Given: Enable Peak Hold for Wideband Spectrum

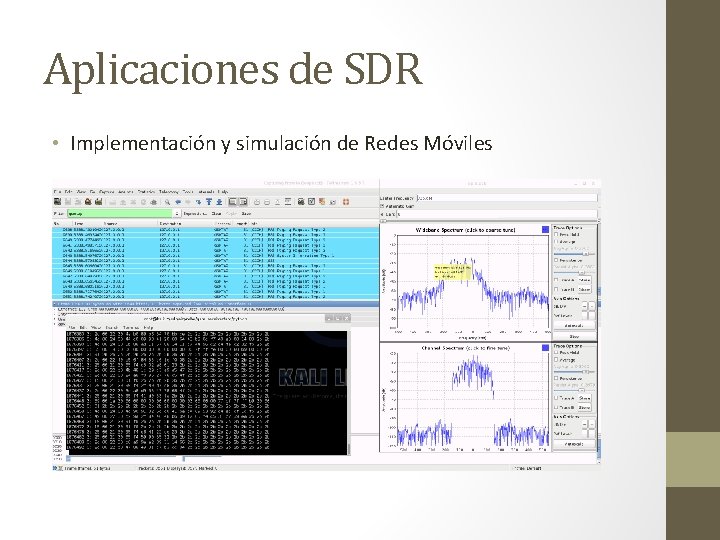Looking at the screenshot, I should point(556,234).
